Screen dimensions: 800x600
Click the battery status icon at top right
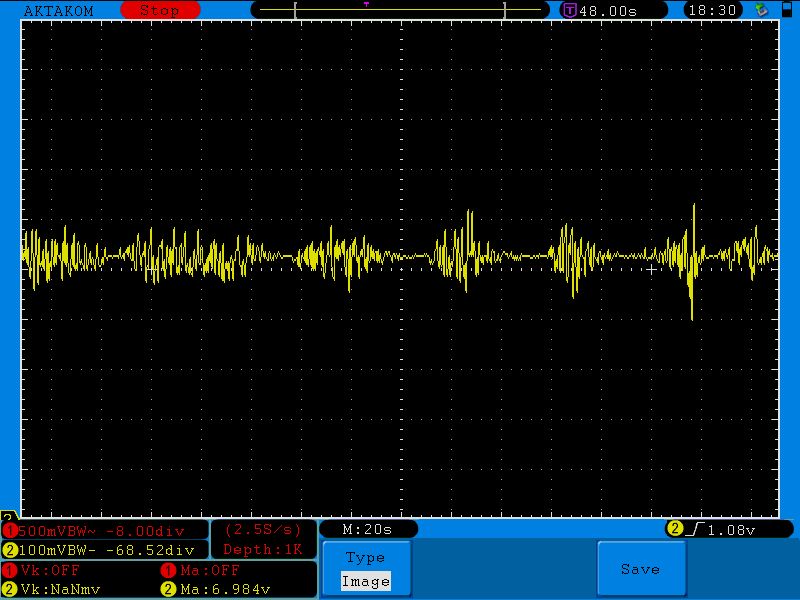pos(787,10)
